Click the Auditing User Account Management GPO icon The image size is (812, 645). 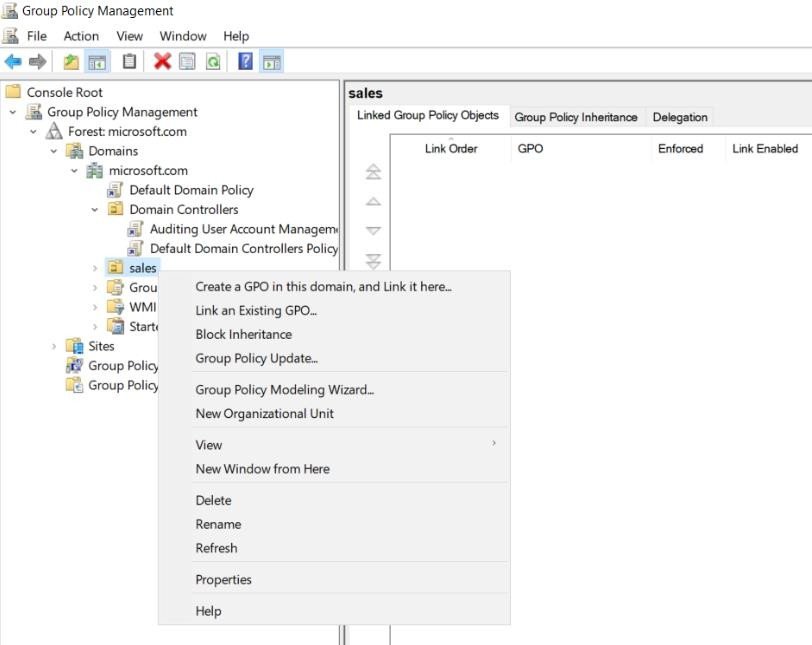(135, 229)
